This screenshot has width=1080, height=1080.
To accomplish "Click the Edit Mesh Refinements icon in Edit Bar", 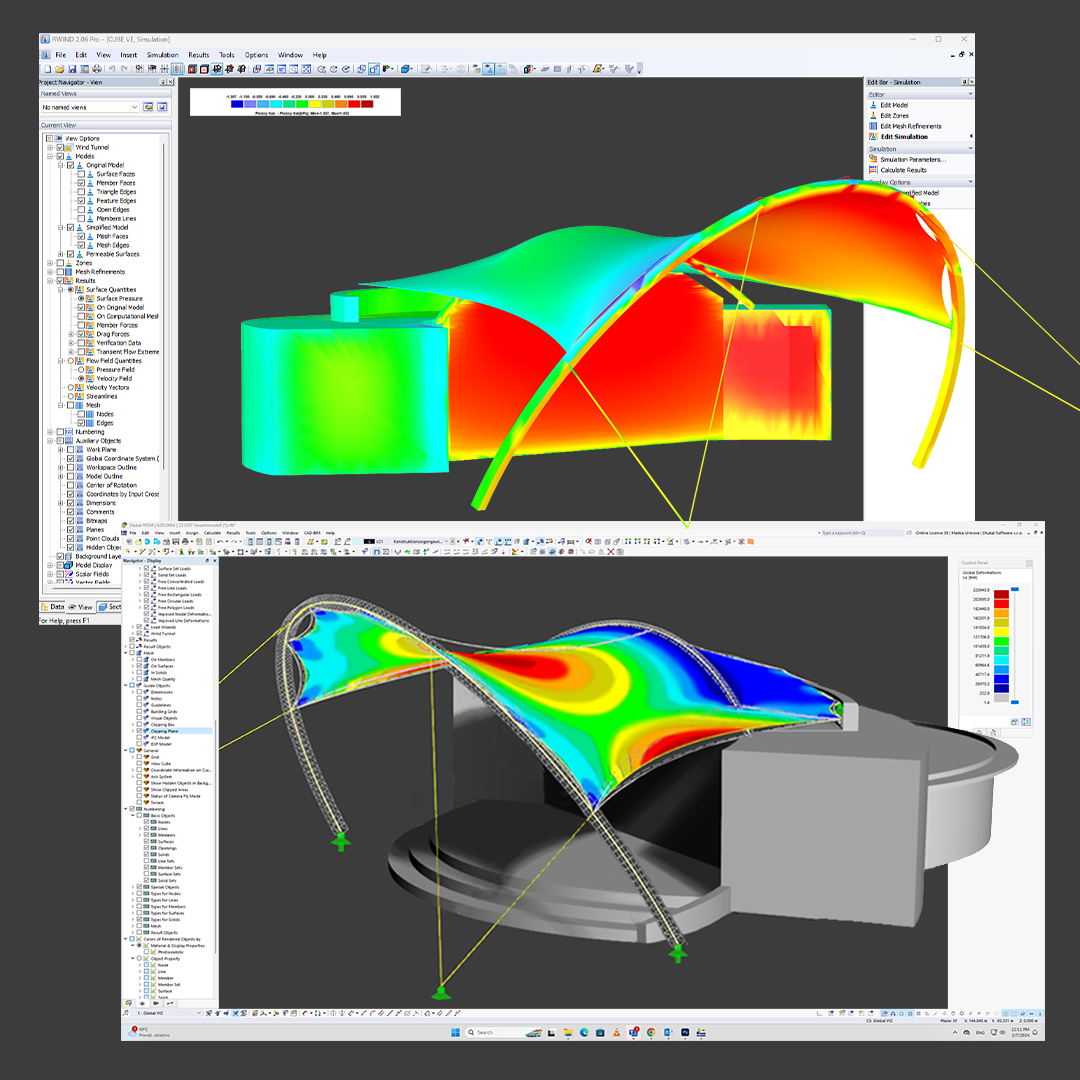I will tap(873, 126).
